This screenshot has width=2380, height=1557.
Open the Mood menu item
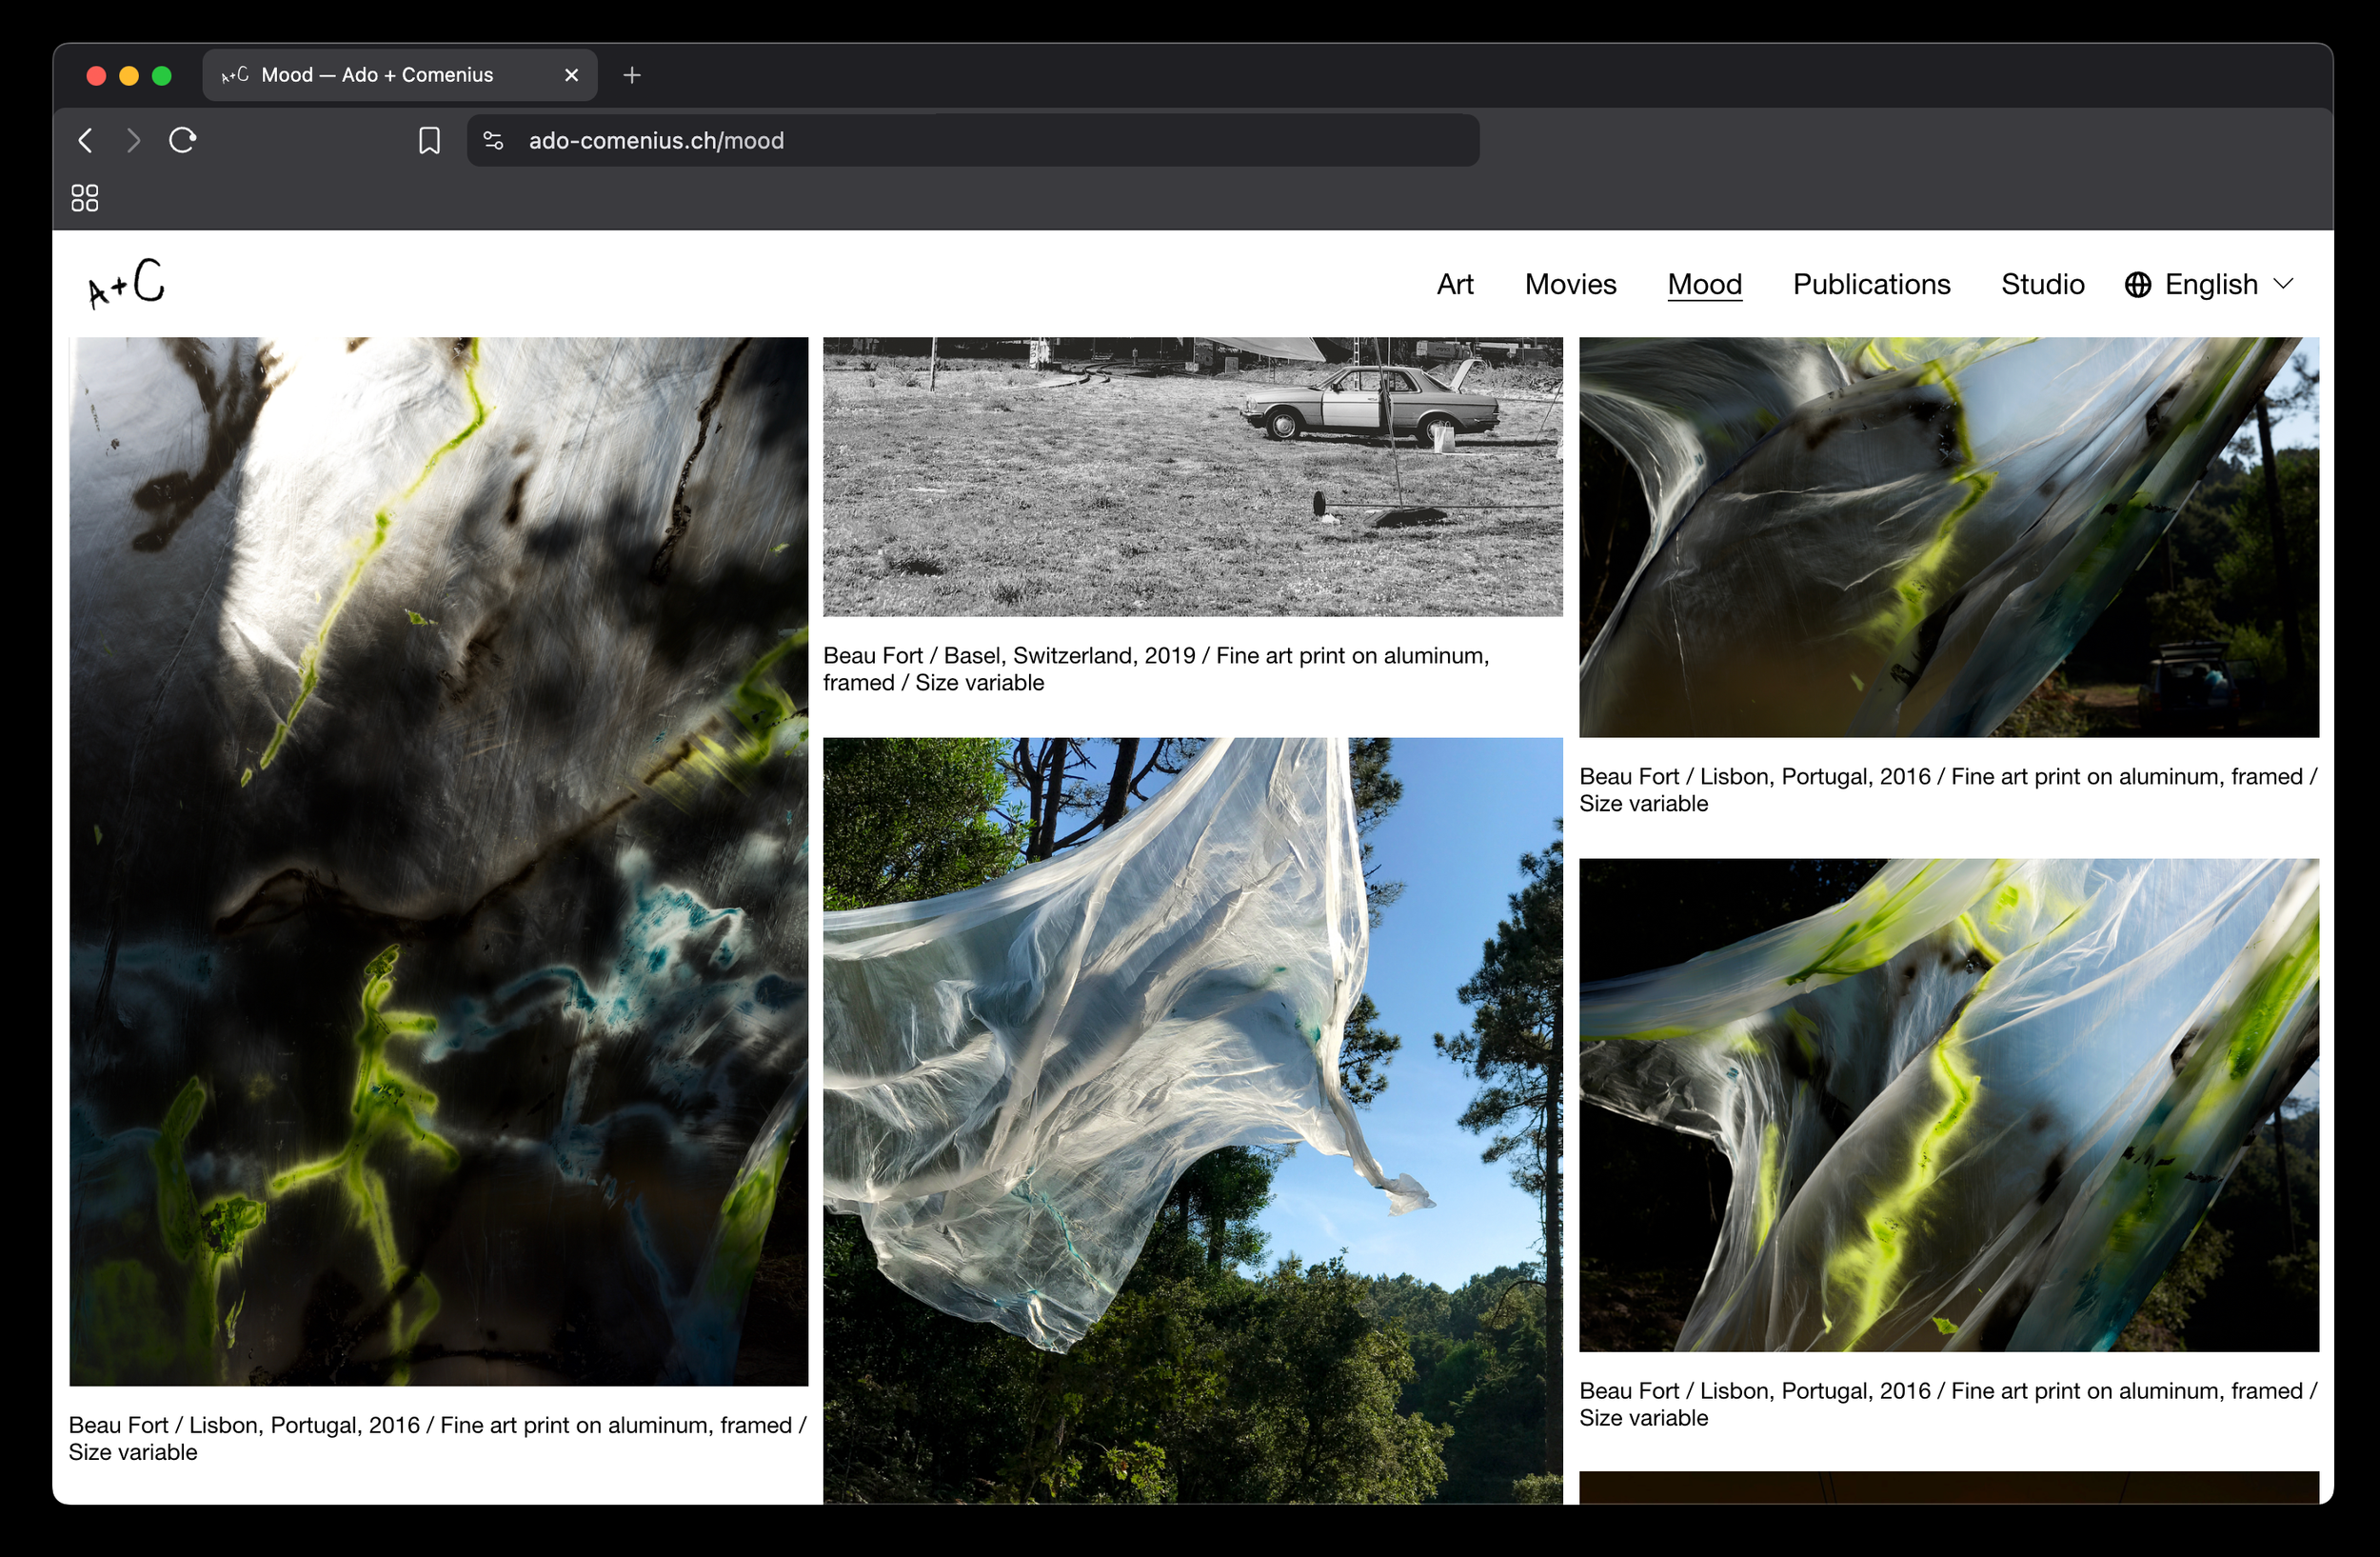[1705, 285]
